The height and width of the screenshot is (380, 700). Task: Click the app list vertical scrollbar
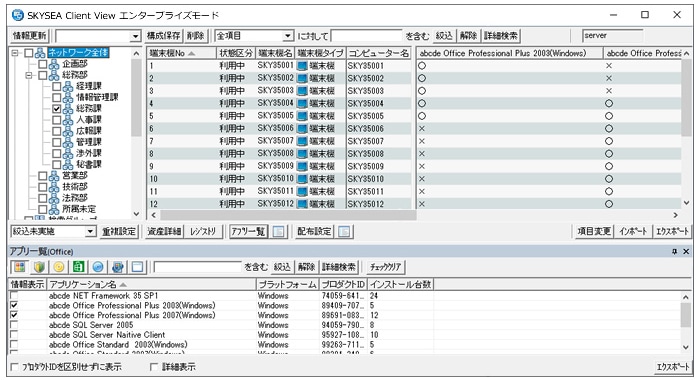pos(686,316)
